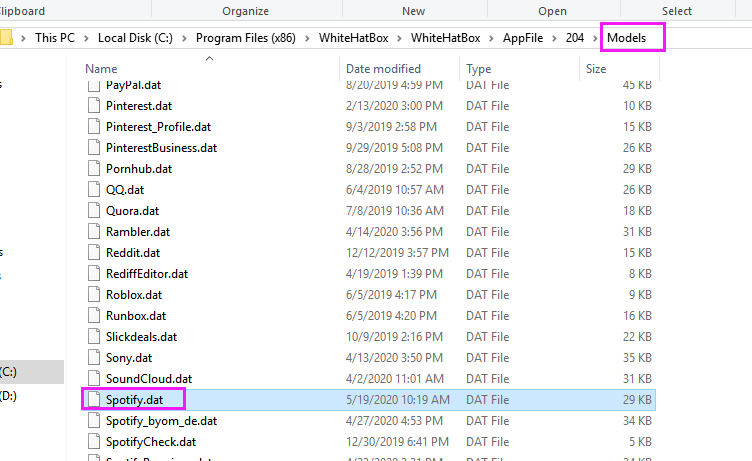The image size is (752, 461).
Task: Select the Reddit.dat file icon
Action: pos(93,253)
